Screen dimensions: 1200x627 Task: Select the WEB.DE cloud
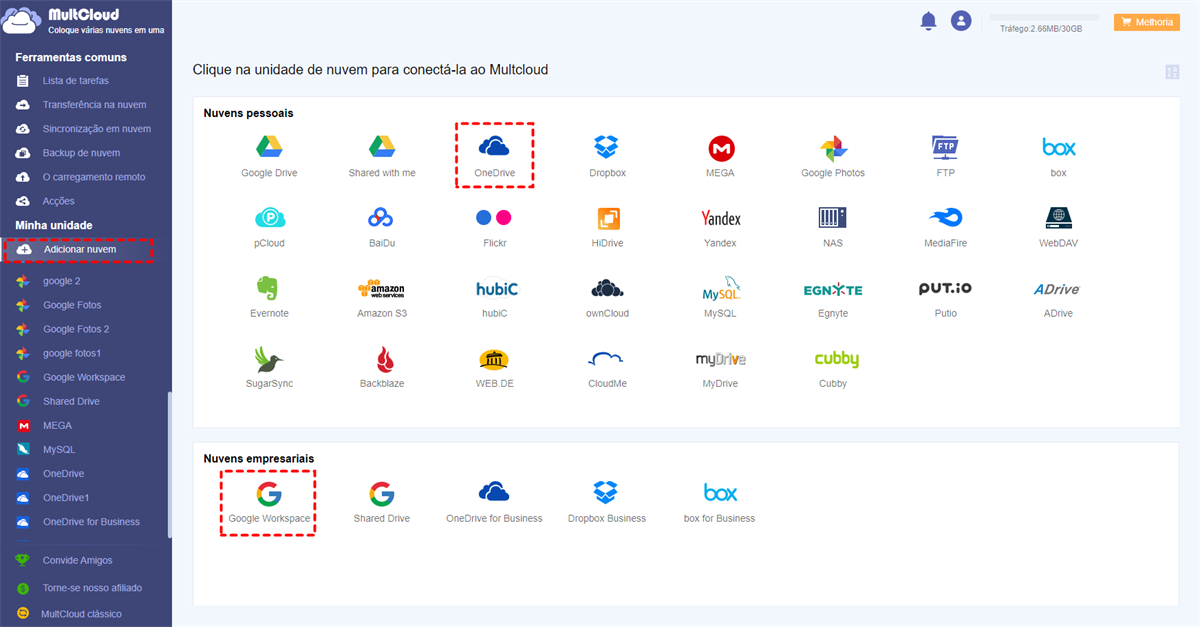pos(494,367)
